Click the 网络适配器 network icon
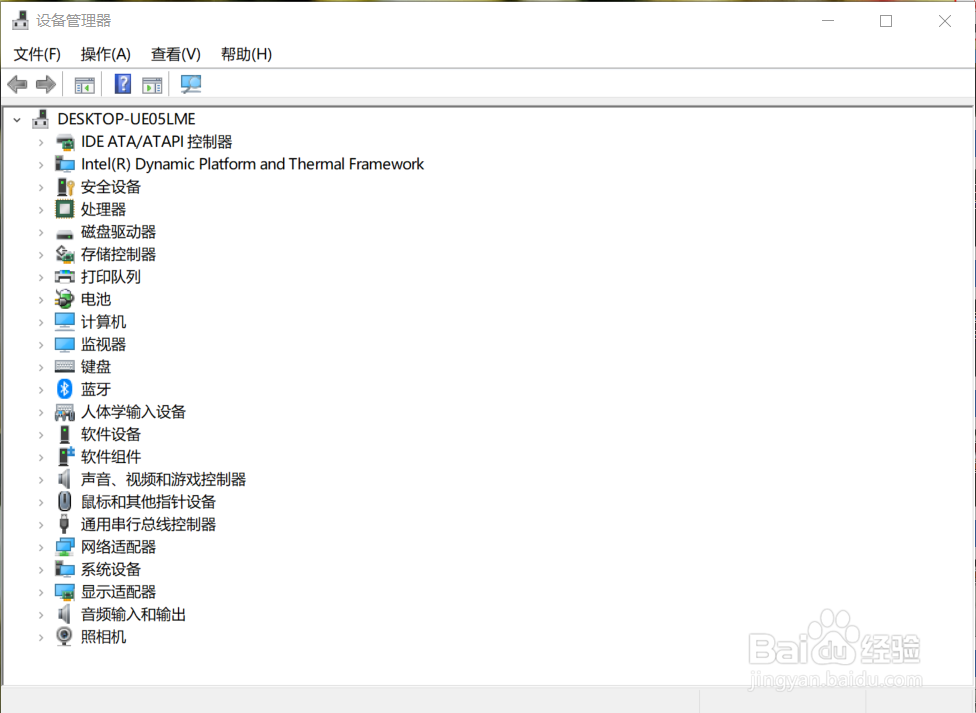976x713 pixels. pos(65,547)
